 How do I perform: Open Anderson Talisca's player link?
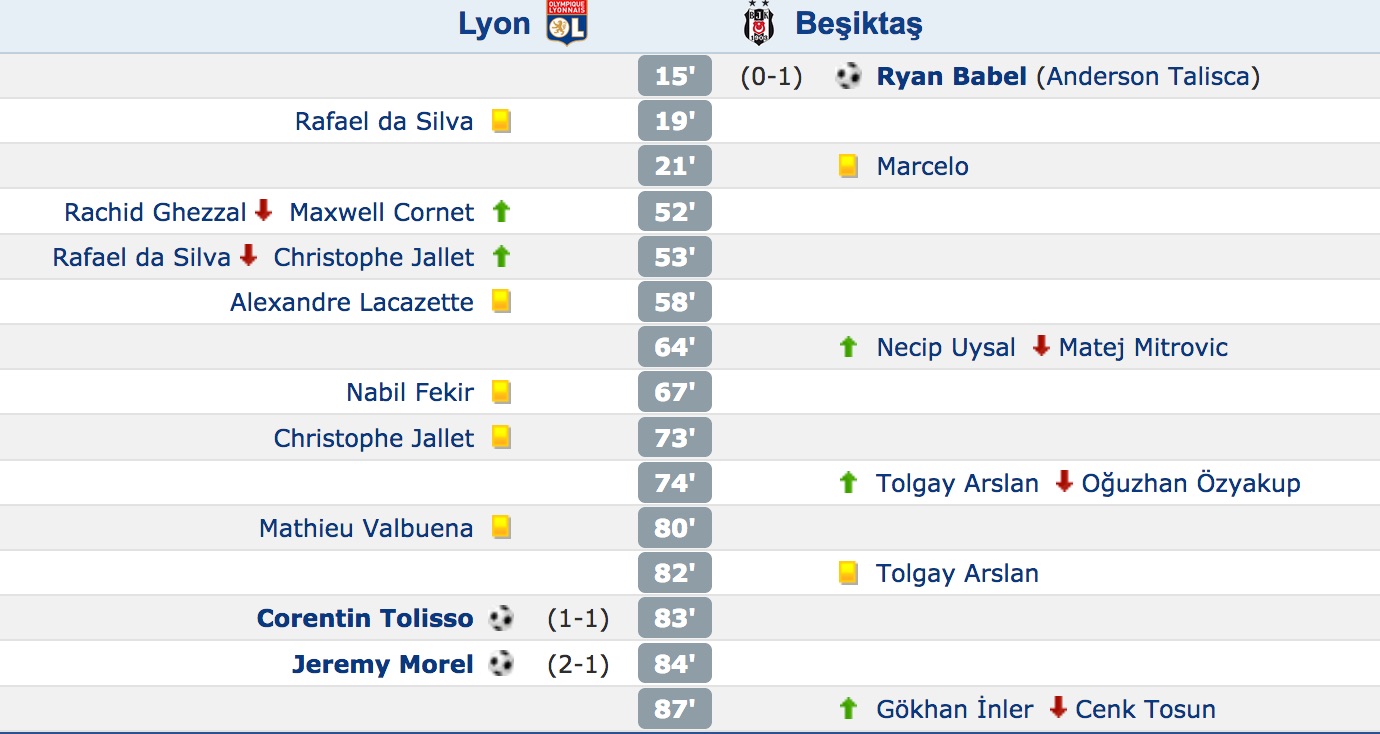coord(1148,76)
